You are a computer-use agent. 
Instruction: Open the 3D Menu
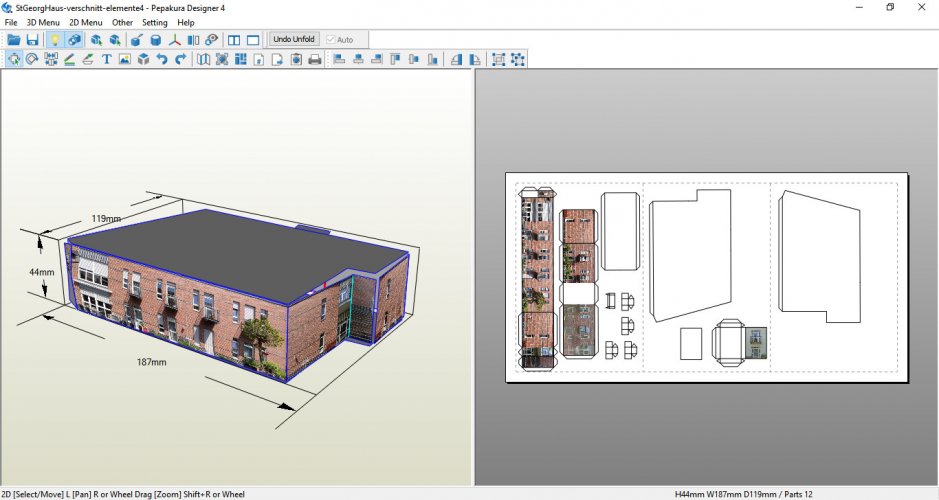(x=43, y=22)
